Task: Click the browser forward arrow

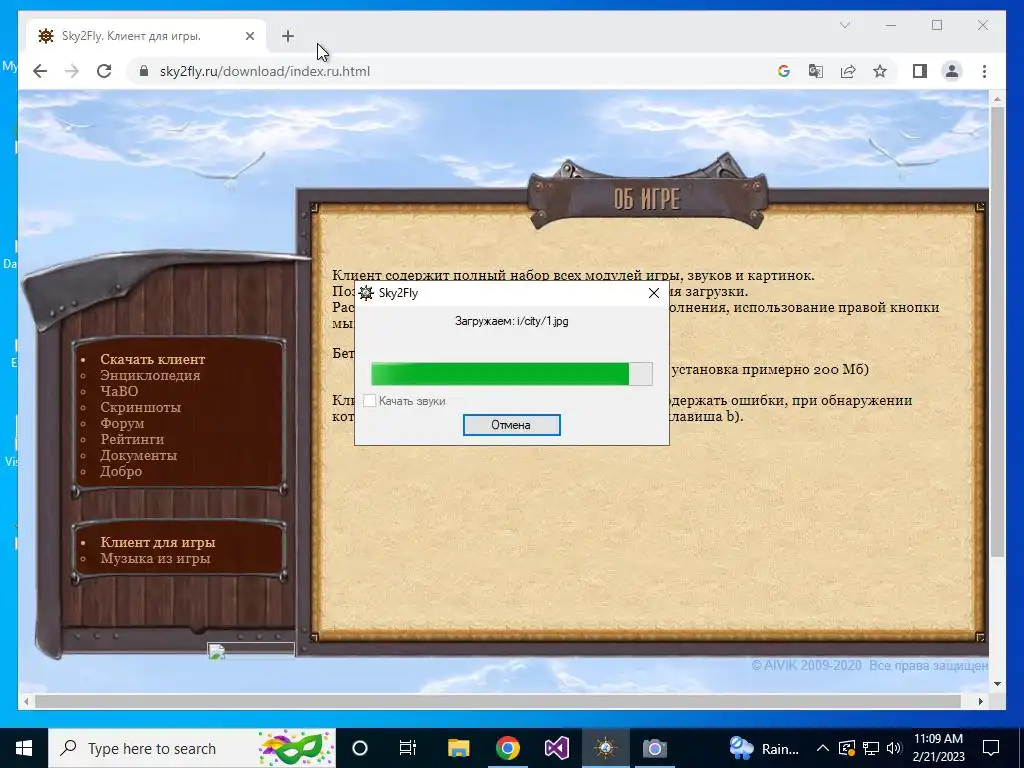Action: coord(72,71)
